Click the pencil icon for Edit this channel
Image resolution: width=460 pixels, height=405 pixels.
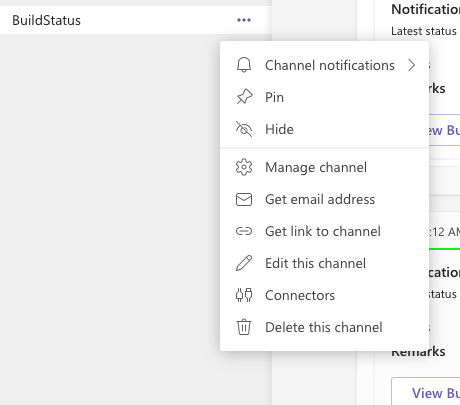(244, 263)
